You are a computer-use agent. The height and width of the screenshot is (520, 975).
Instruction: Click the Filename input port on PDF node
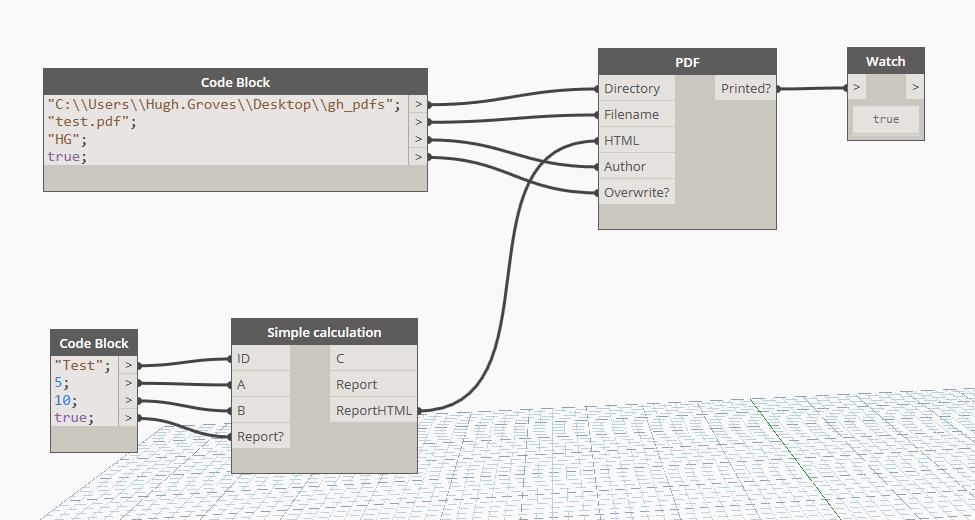[x=637, y=114]
